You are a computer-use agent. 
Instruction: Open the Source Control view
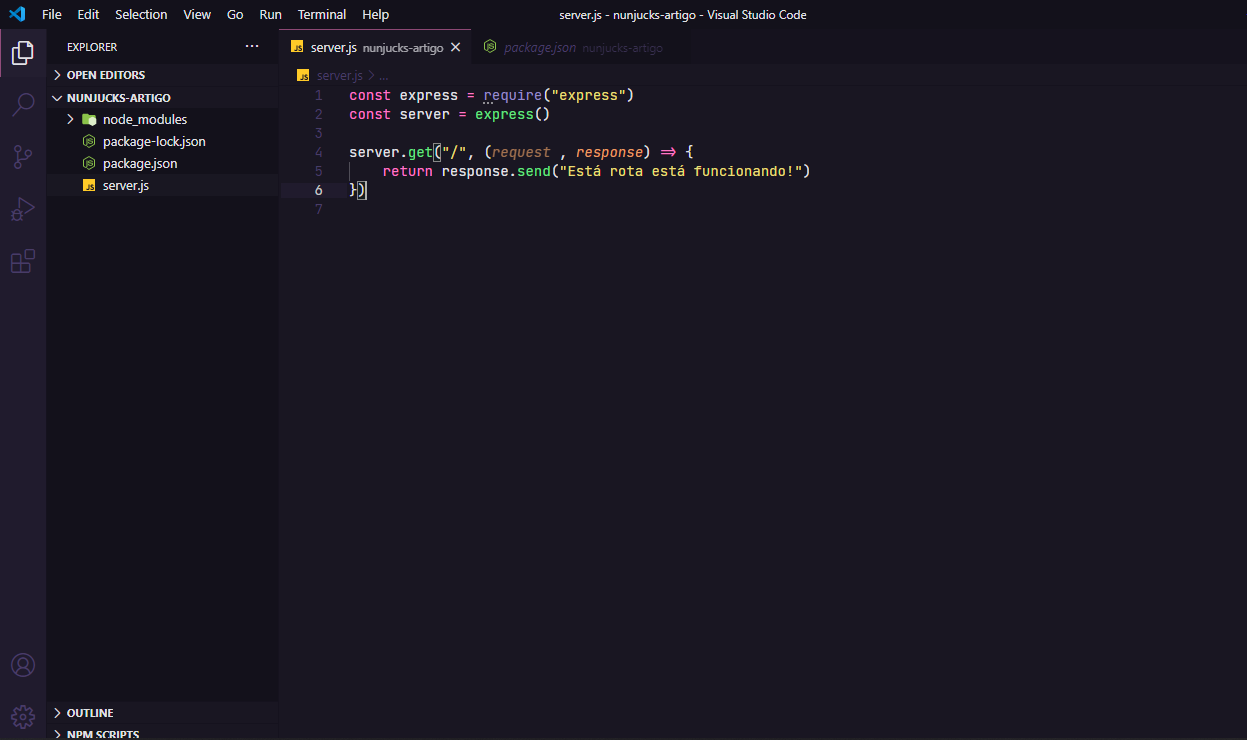pyautogui.click(x=23, y=157)
